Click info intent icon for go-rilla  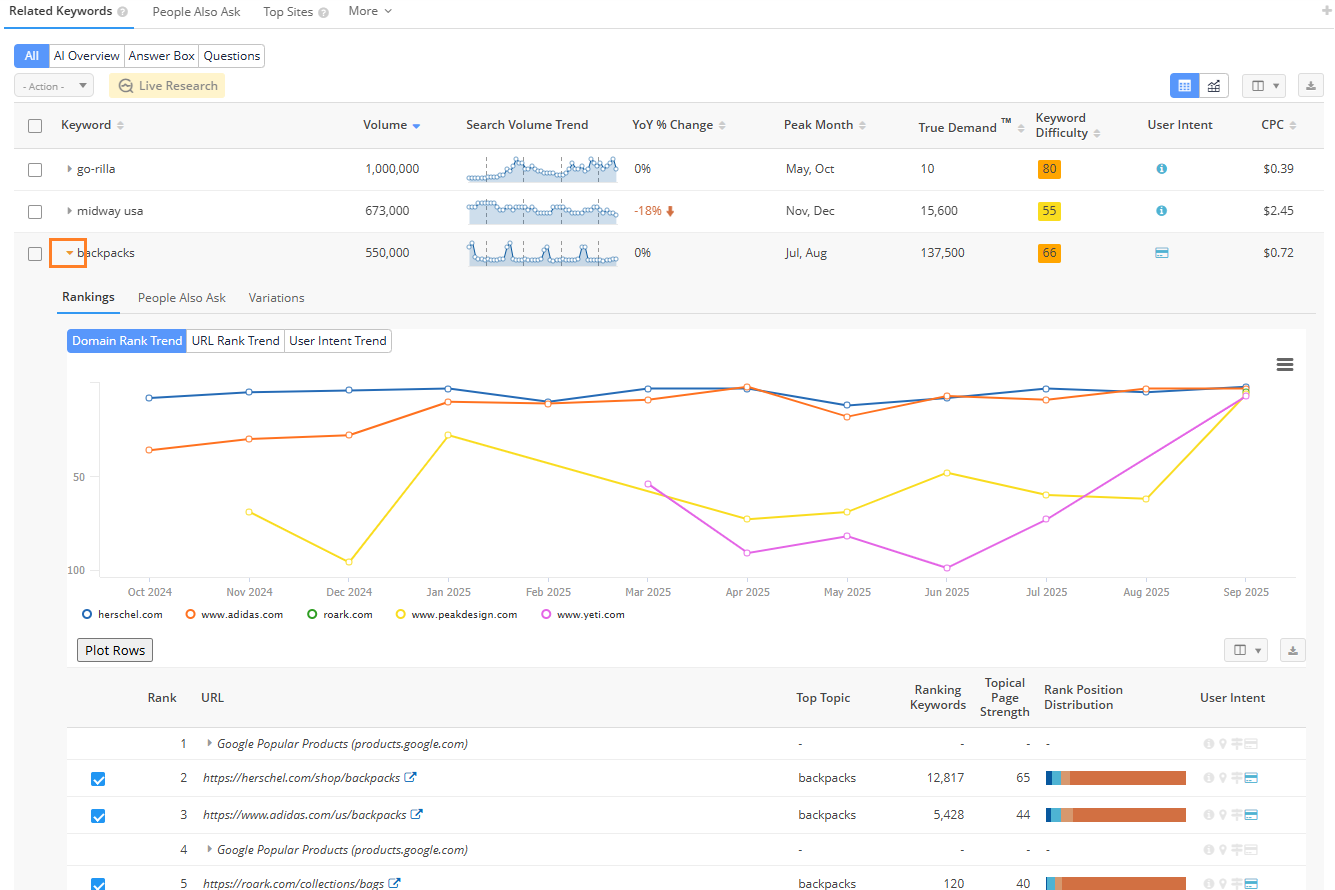tap(1161, 169)
